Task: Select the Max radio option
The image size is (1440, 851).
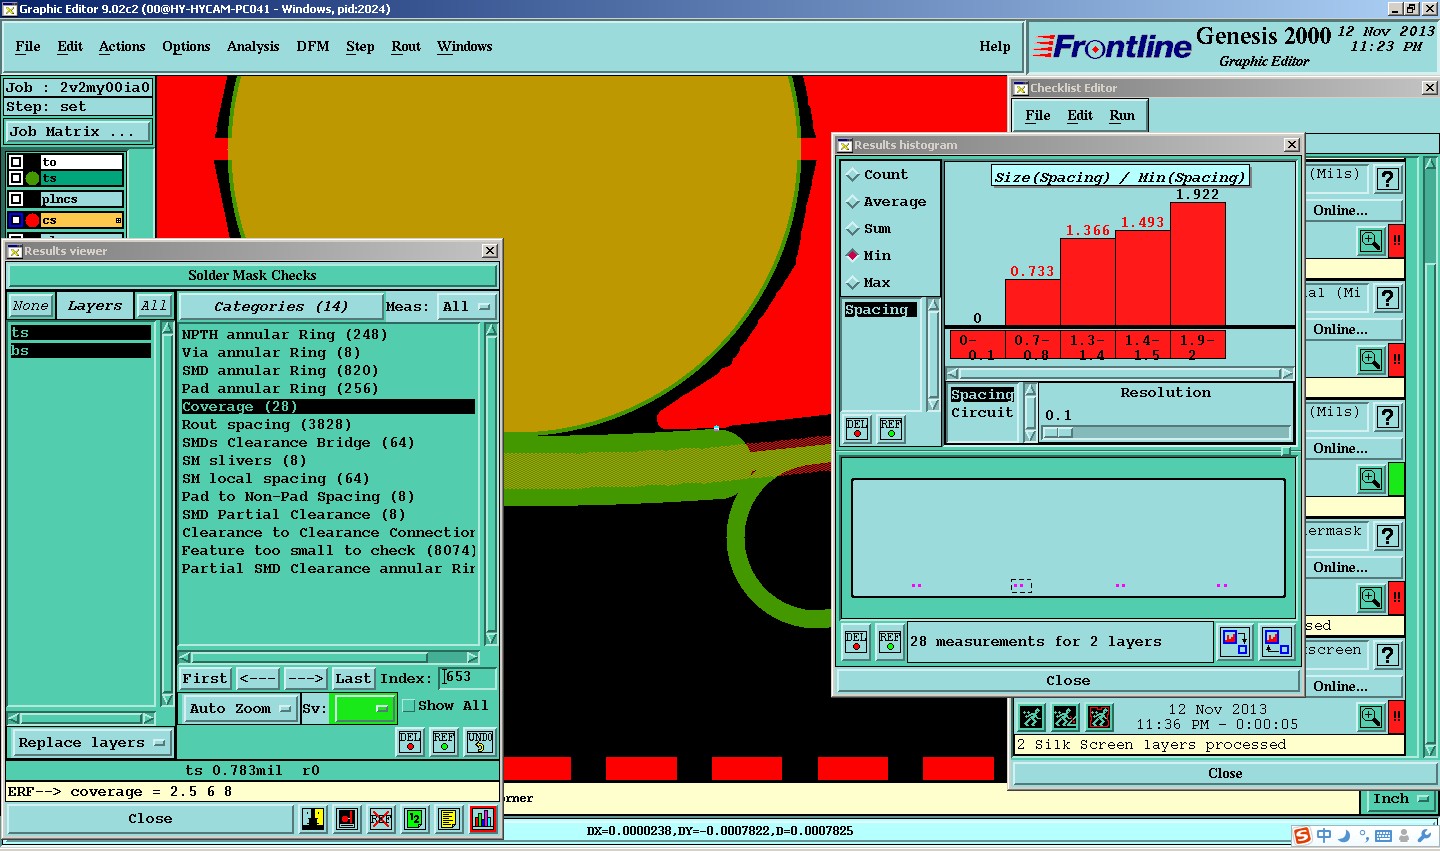Action: [853, 283]
